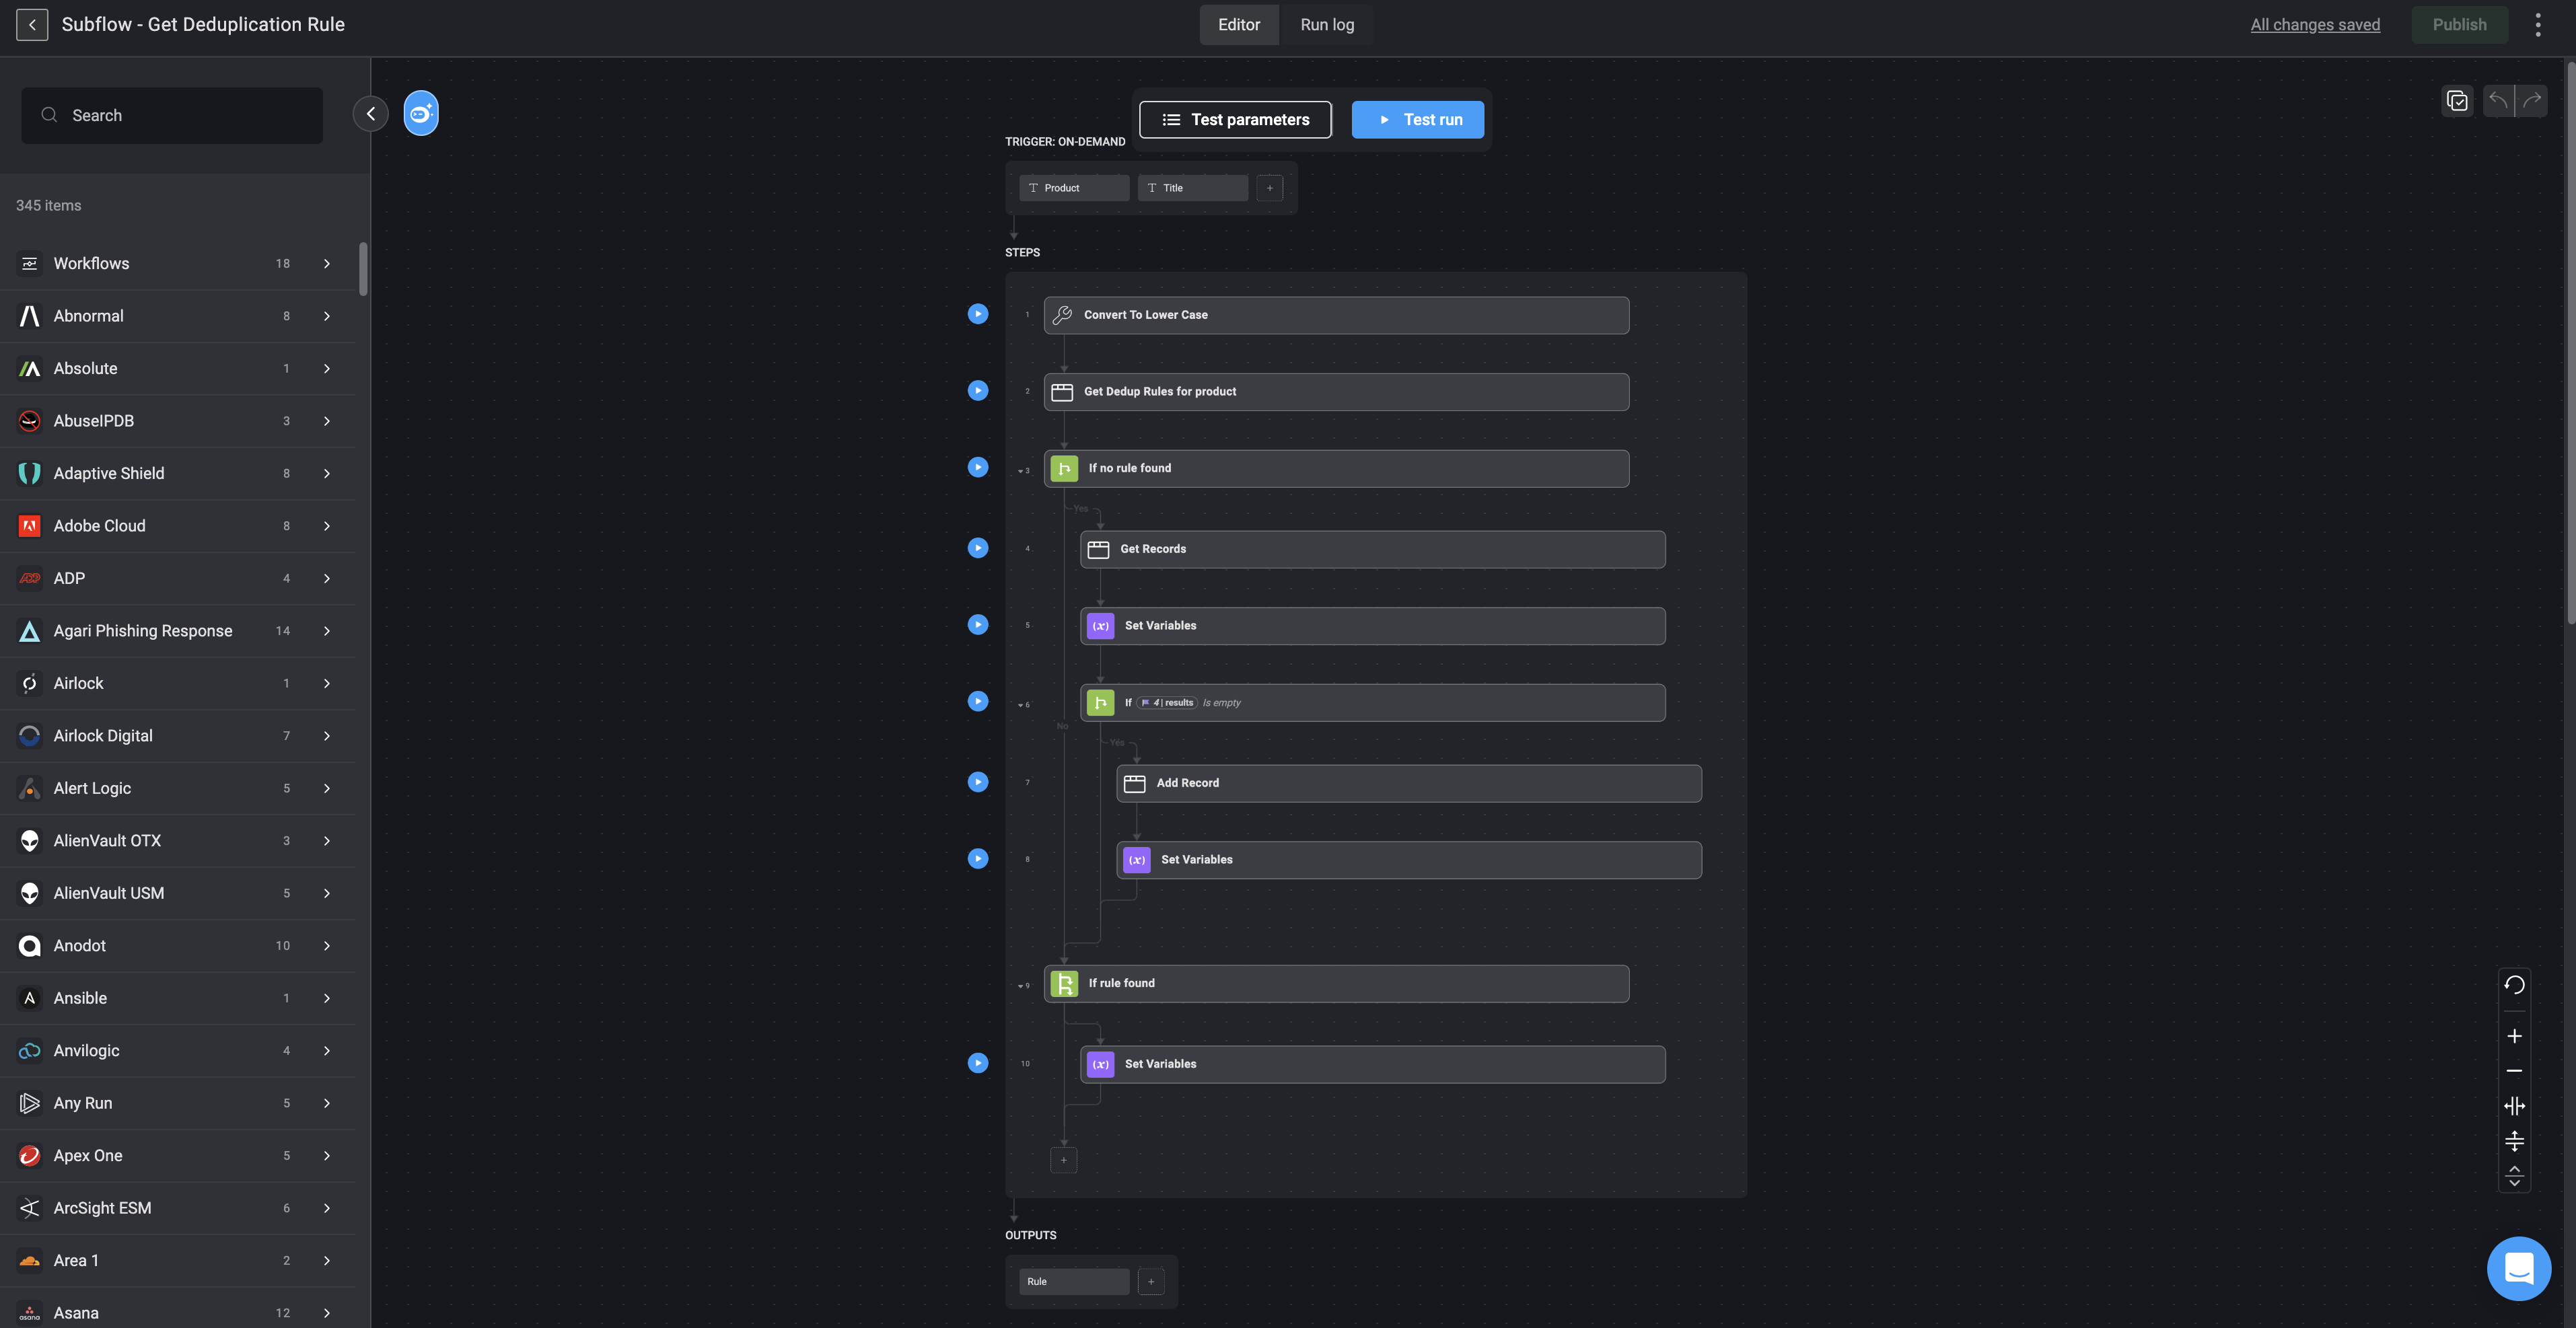The image size is (2576, 1328).
Task: Collapse step 9 branch using its caret
Action: [x=1020, y=987]
